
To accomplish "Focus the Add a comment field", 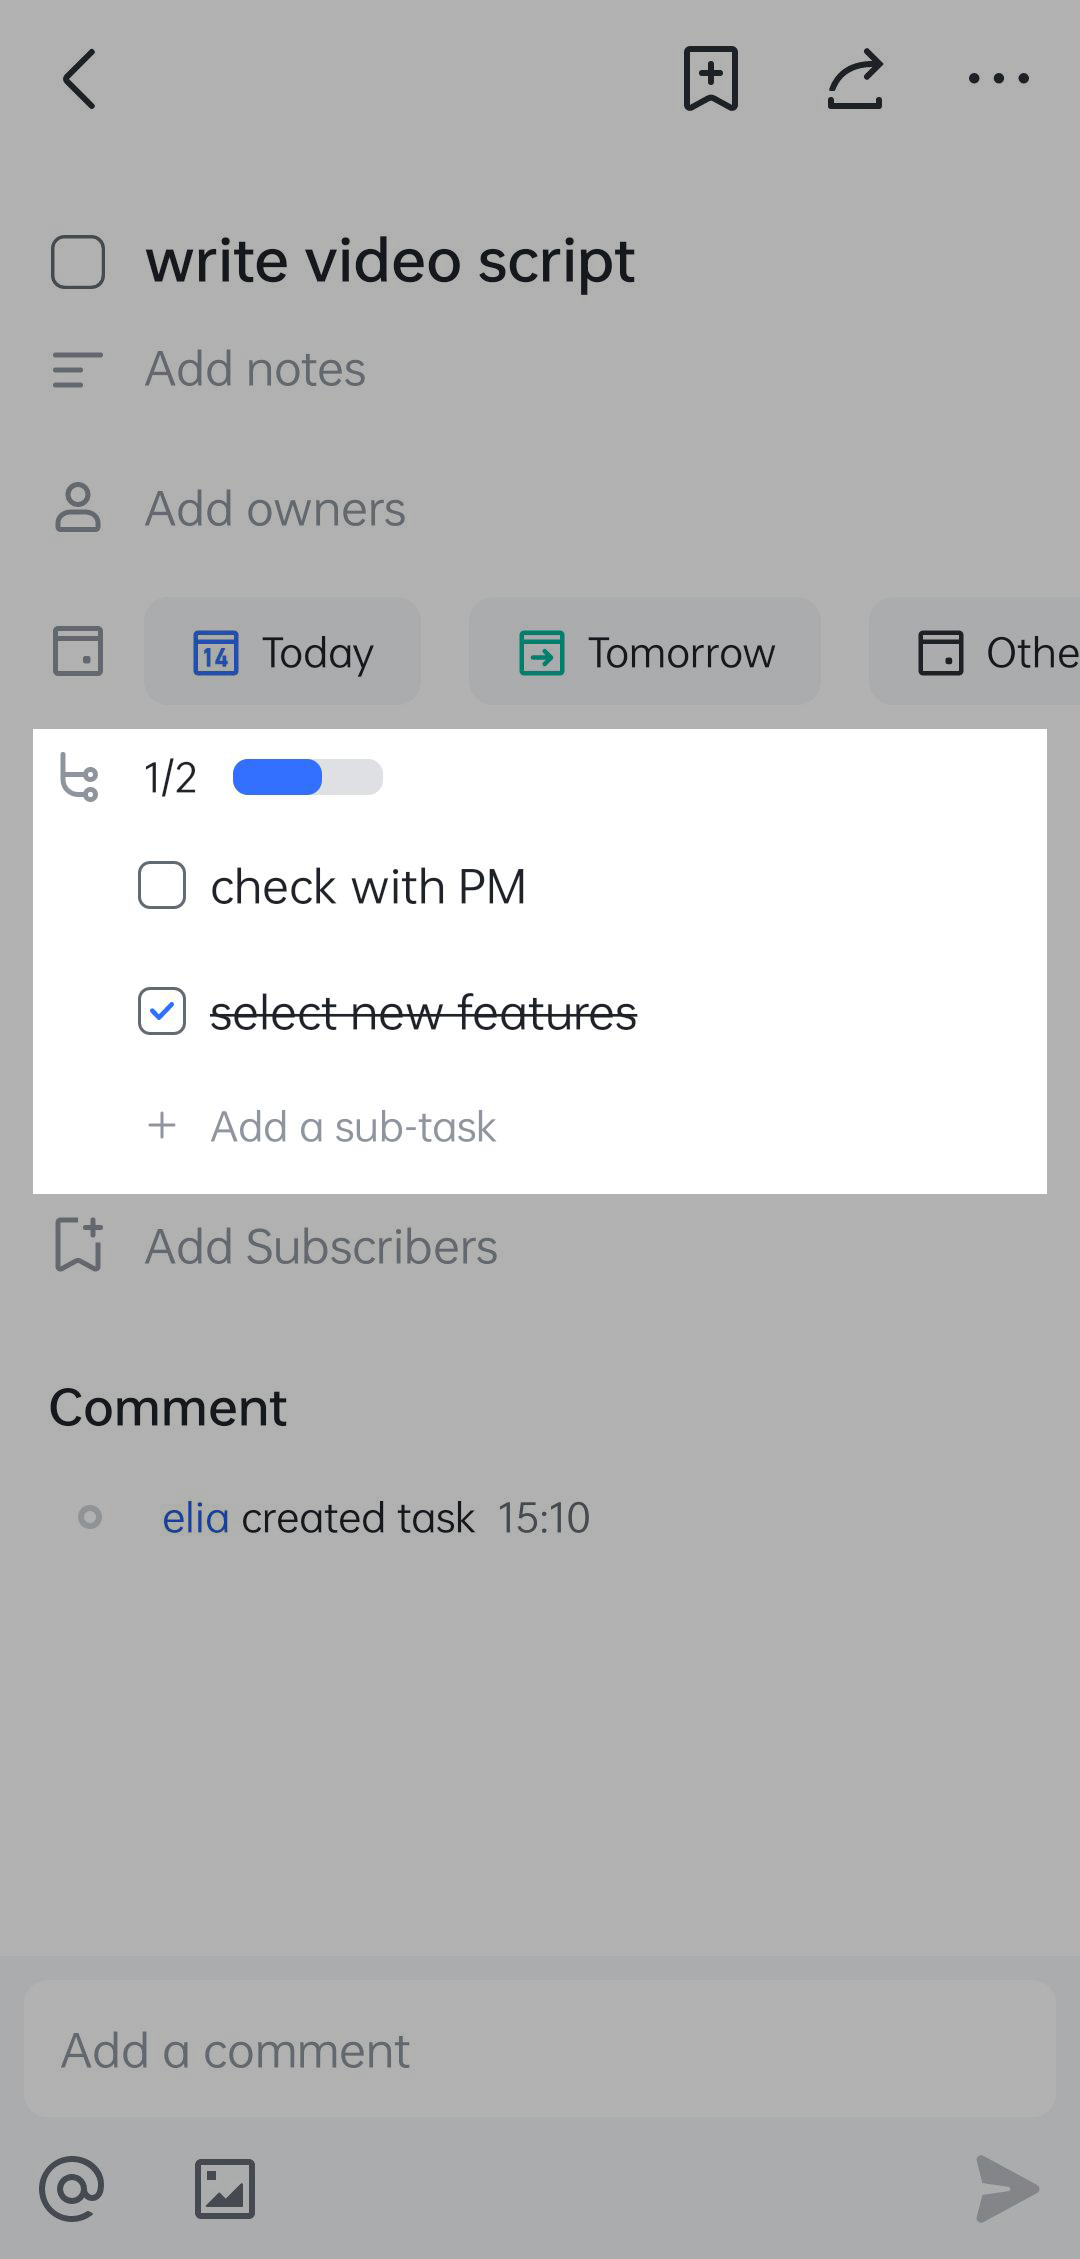I will click(540, 2050).
